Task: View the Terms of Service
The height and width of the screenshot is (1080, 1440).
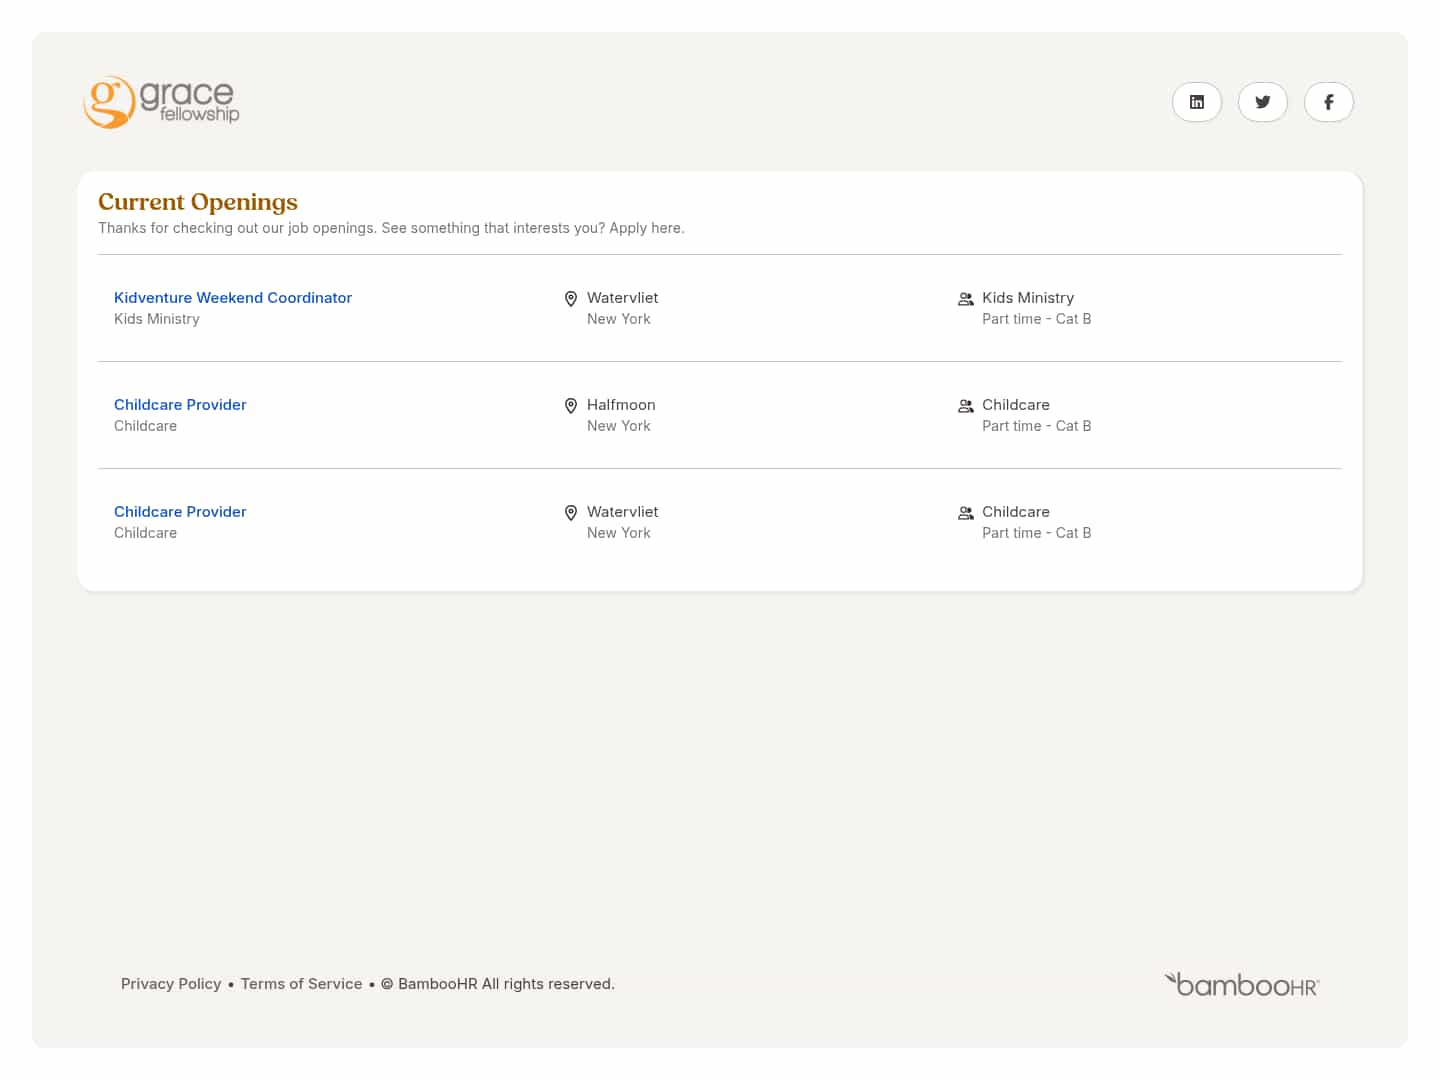Action: point(301,984)
